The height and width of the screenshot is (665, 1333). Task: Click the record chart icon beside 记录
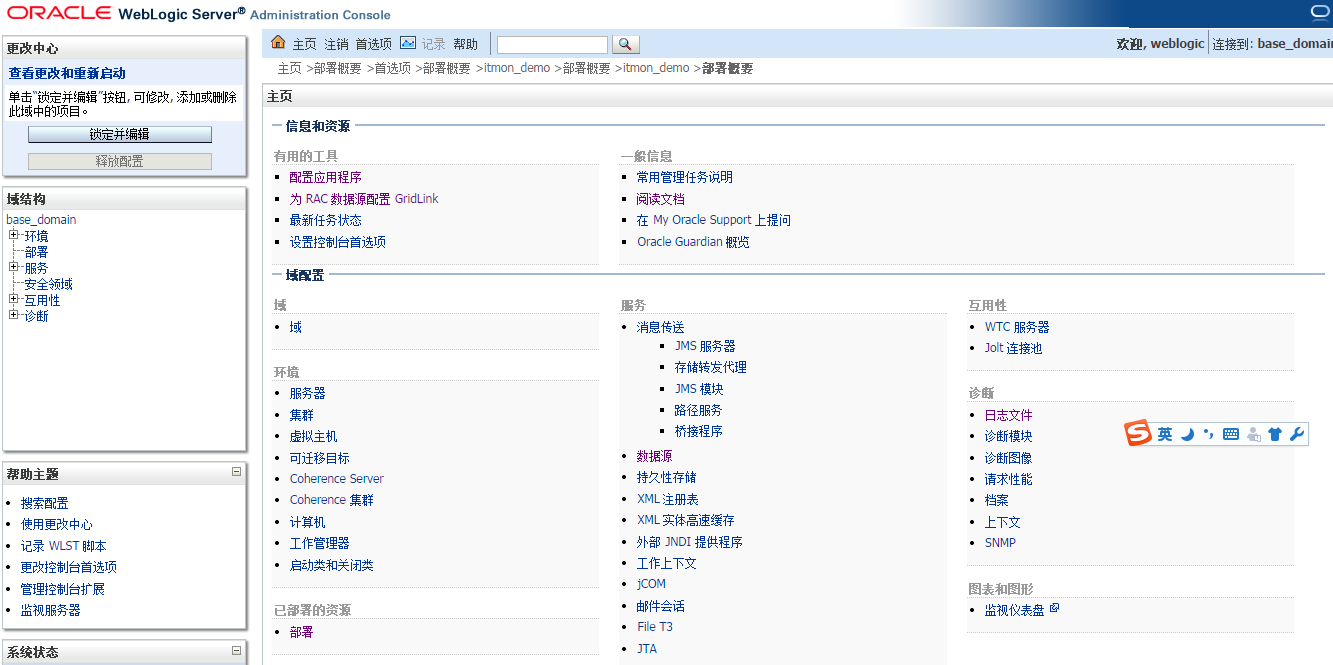(x=407, y=43)
